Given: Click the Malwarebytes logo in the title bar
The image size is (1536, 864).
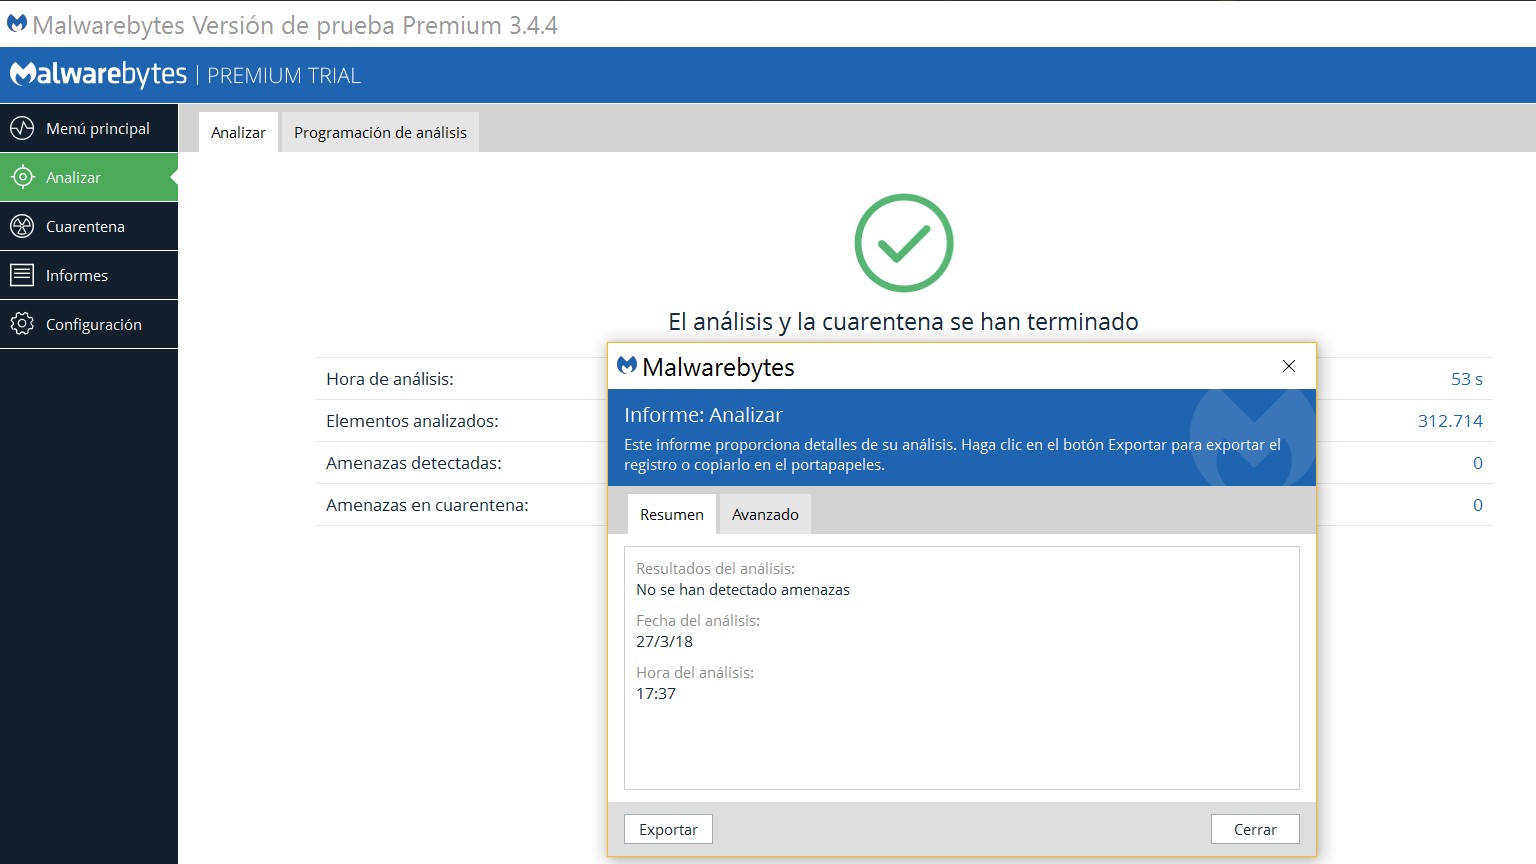Looking at the screenshot, I should (17, 24).
